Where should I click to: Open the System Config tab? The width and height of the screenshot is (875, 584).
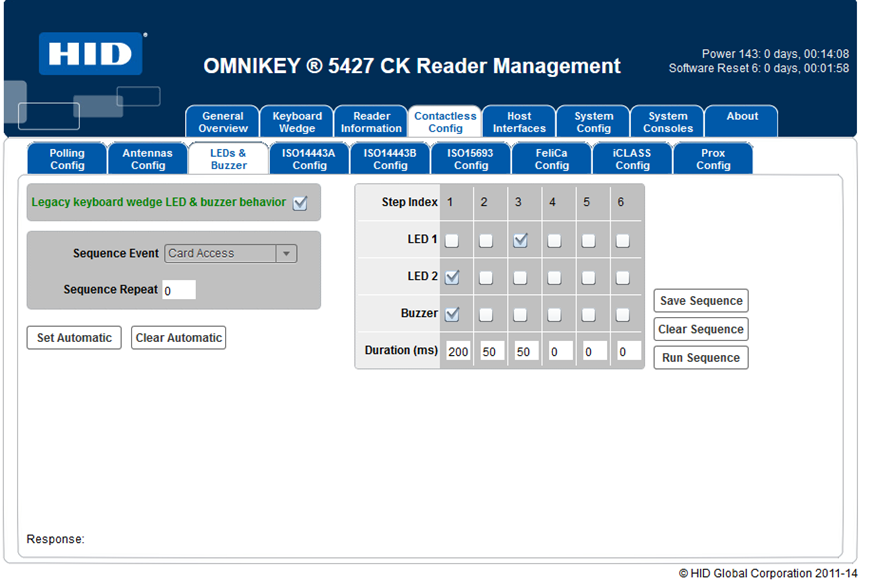(593, 122)
